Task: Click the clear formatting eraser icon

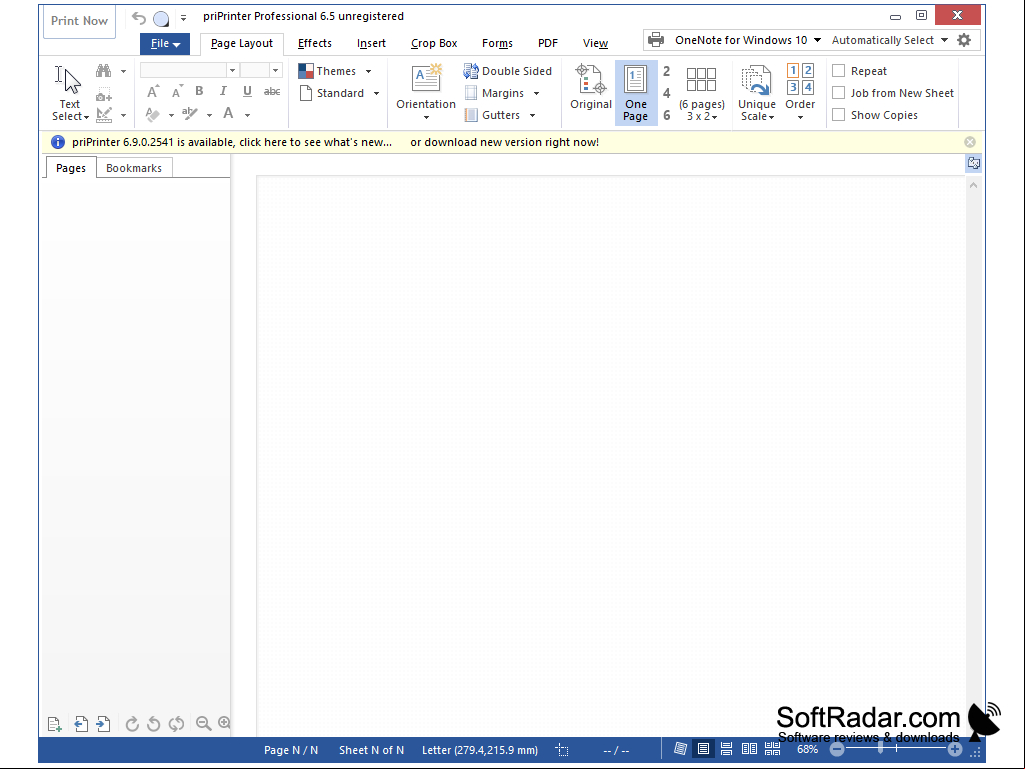Action: (153, 114)
